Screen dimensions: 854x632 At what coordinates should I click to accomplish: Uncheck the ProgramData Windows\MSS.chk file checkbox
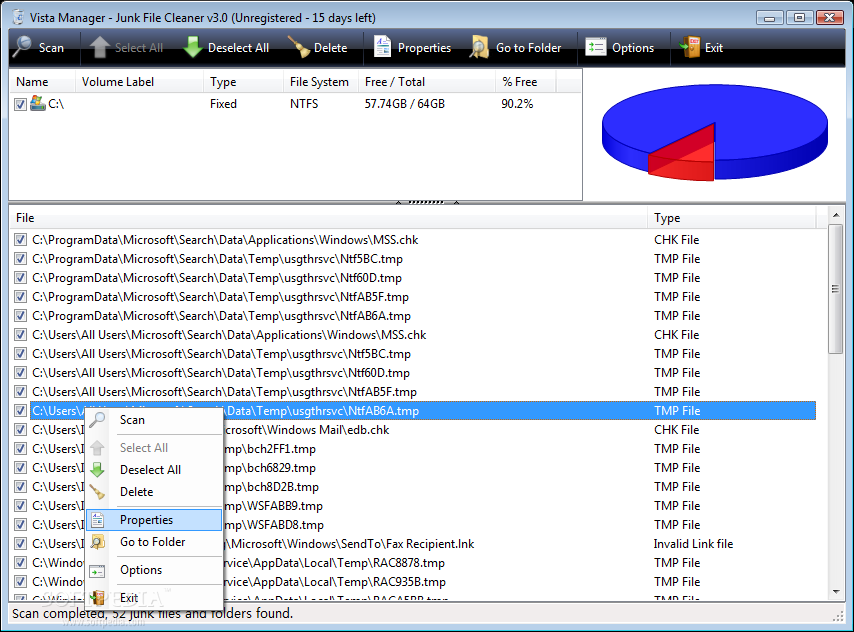20,240
